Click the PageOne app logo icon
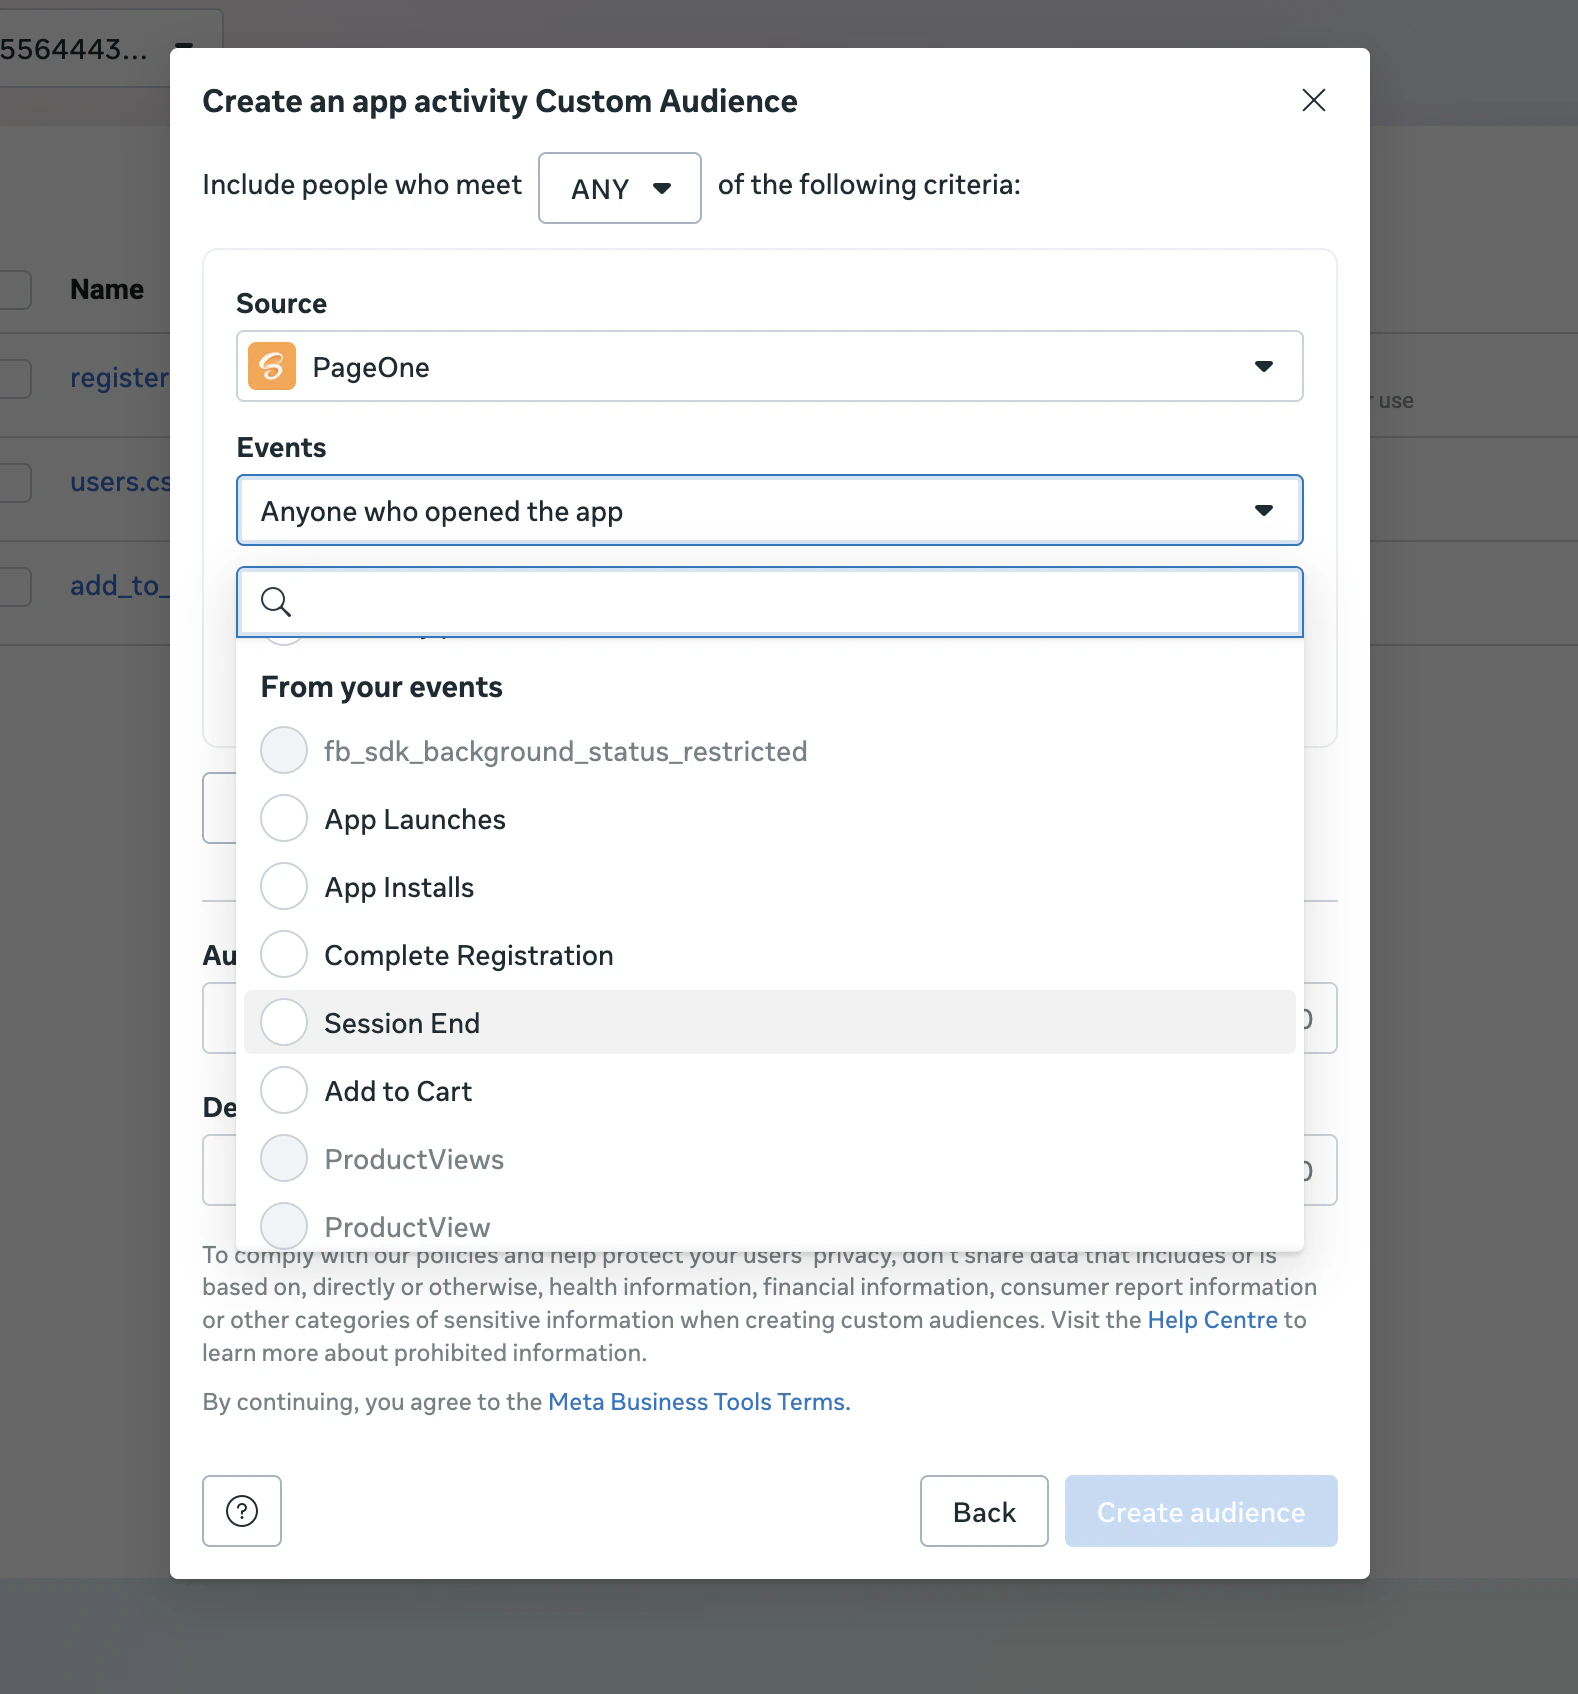 pyautogui.click(x=272, y=366)
